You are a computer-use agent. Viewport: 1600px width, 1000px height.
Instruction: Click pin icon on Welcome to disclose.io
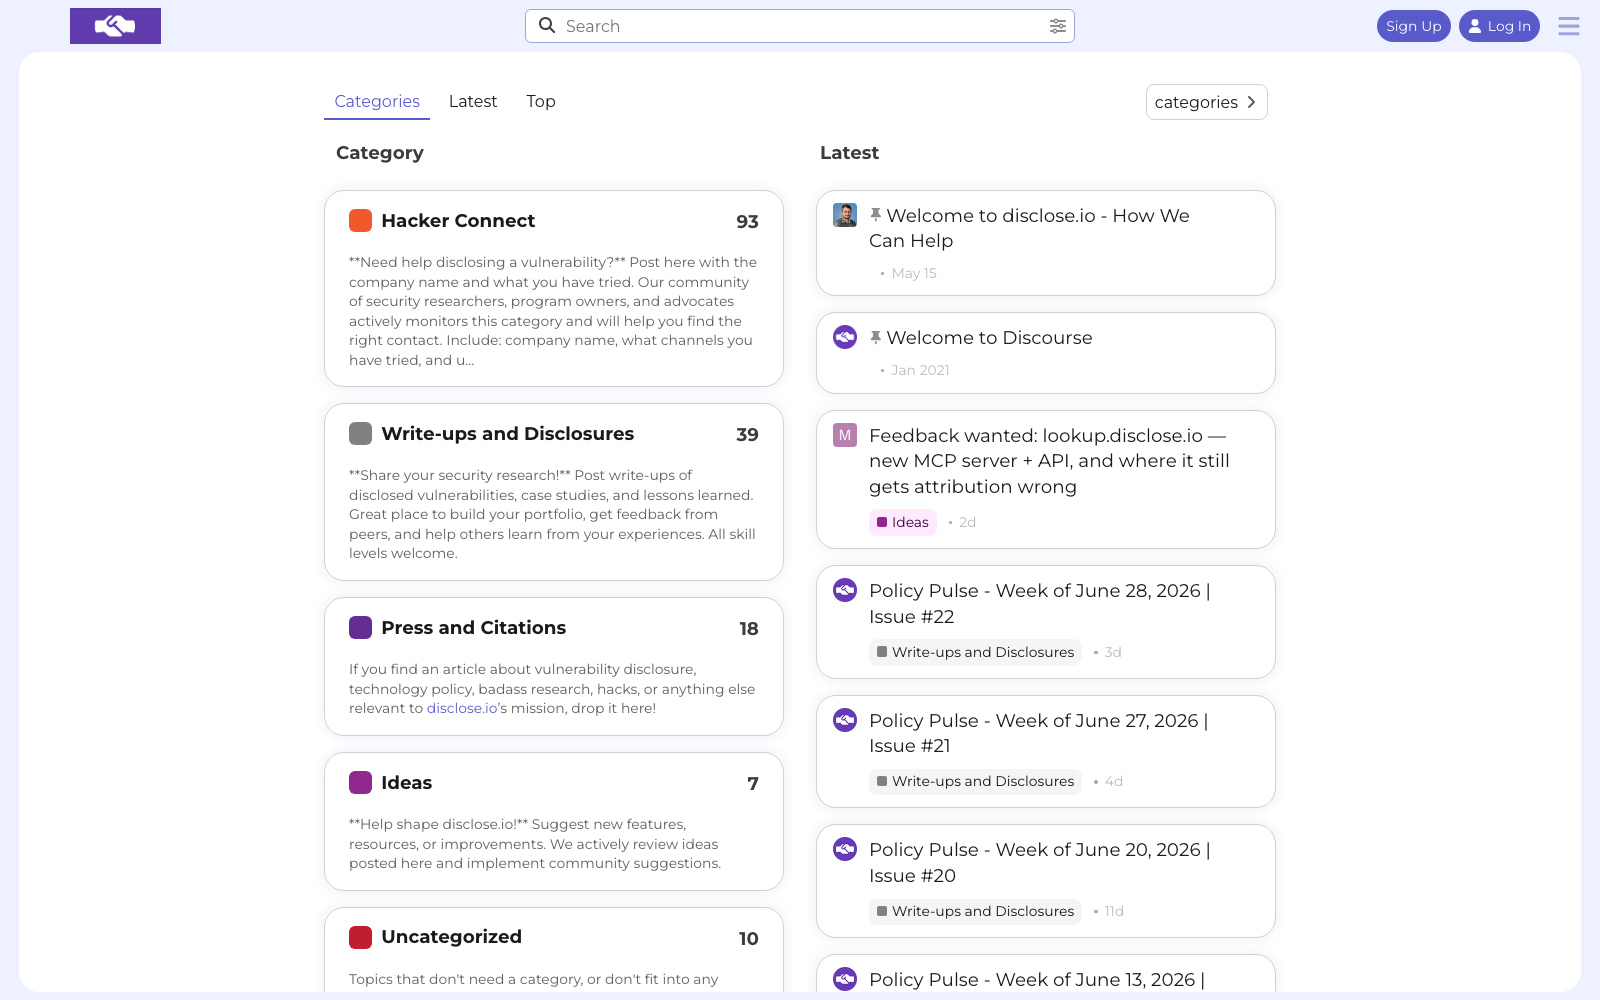(876, 215)
